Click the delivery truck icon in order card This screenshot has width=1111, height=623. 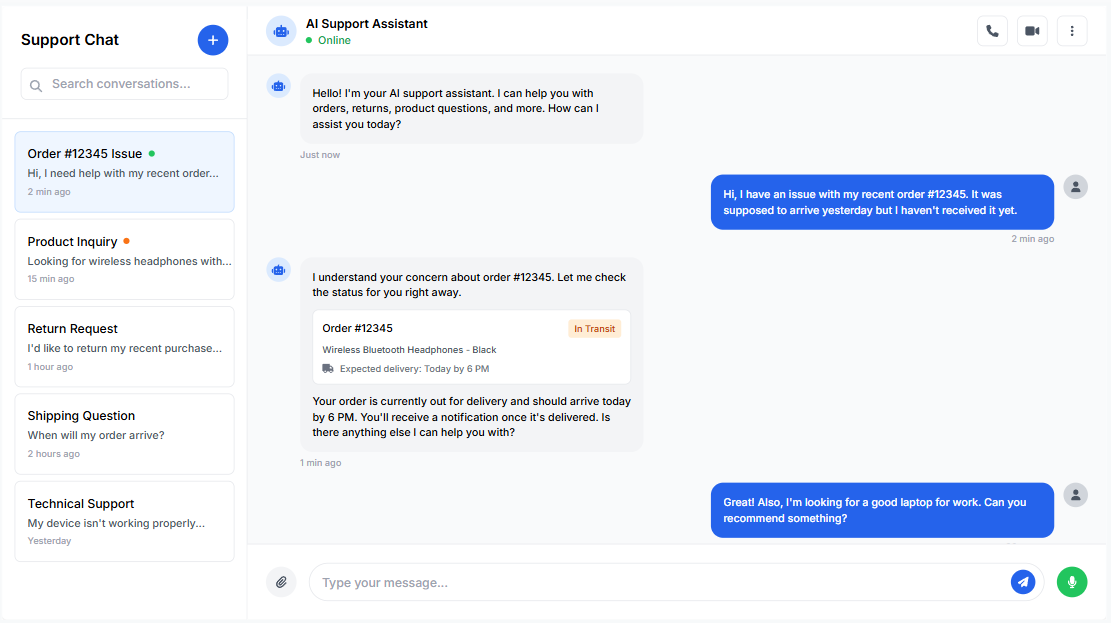328,369
